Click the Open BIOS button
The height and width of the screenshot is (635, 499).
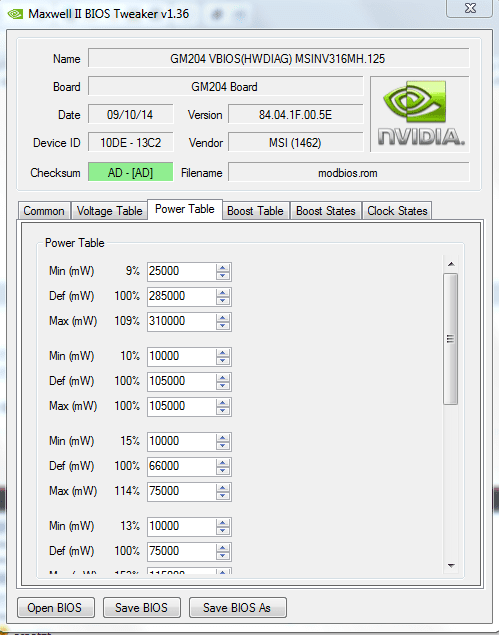pos(56,607)
